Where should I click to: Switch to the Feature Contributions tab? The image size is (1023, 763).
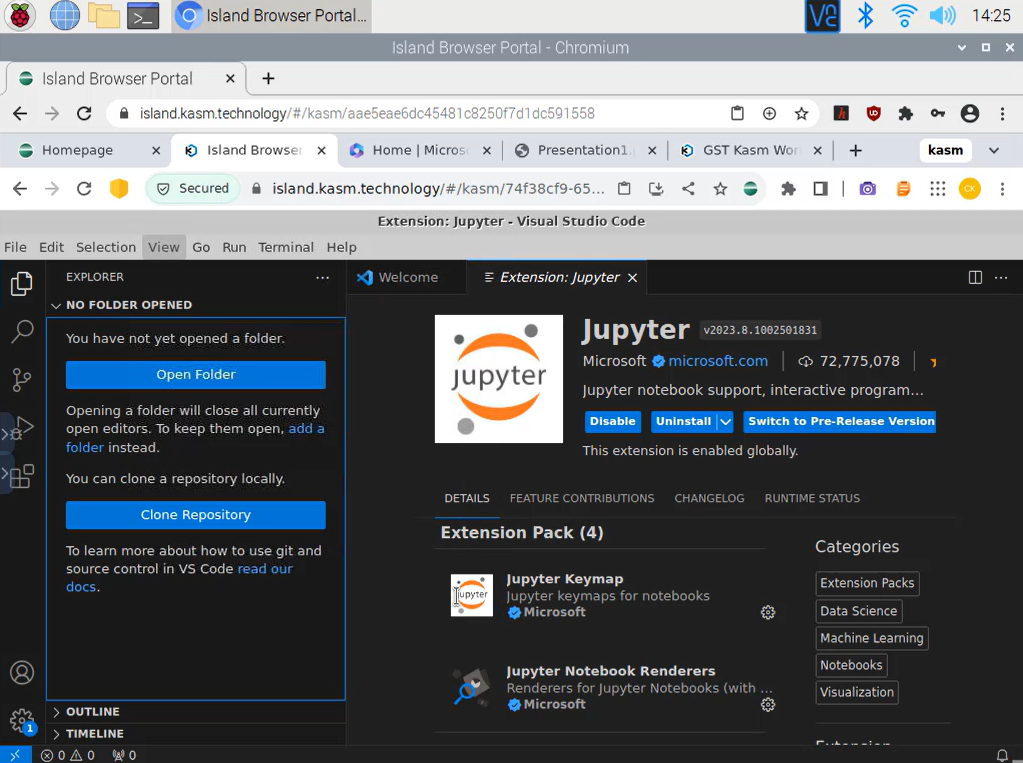582,498
